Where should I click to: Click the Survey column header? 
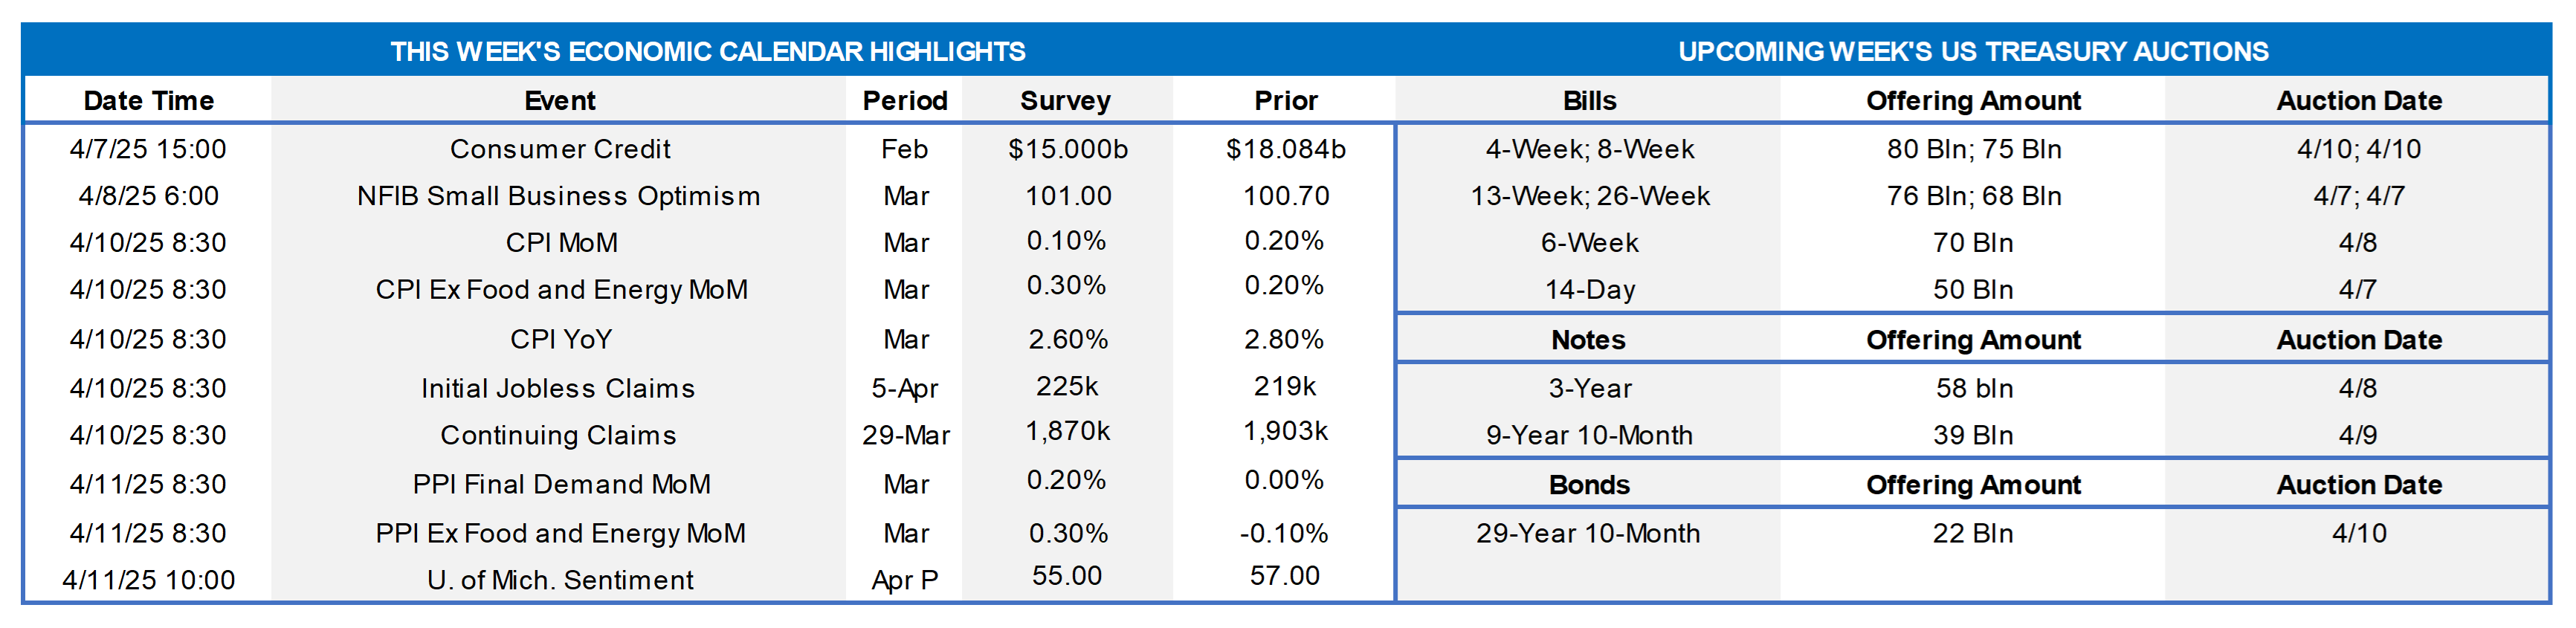(x=1065, y=101)
